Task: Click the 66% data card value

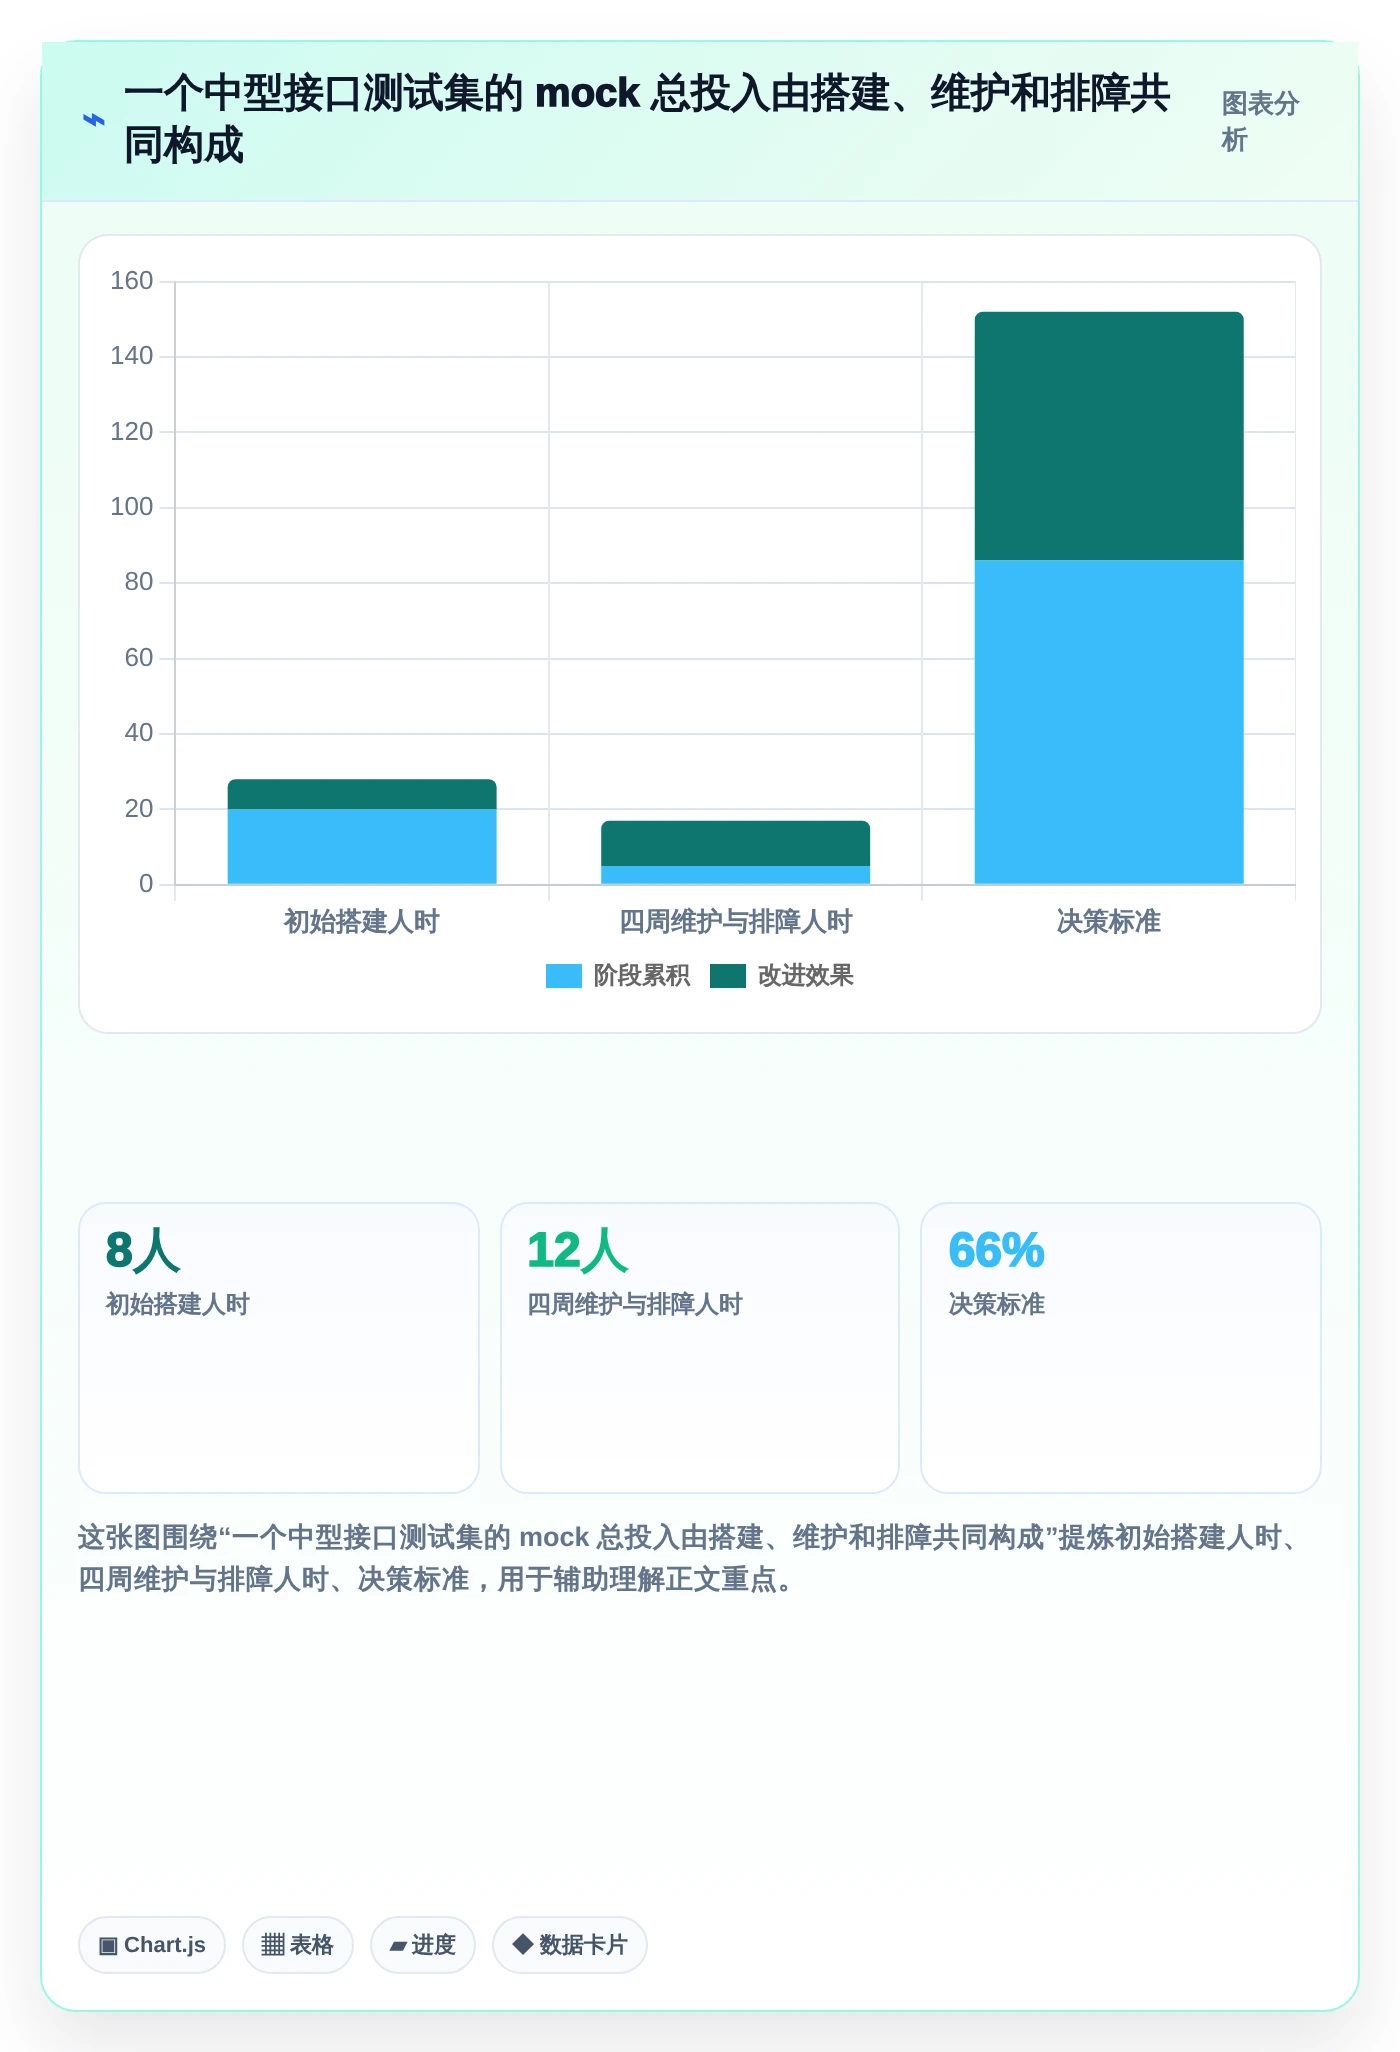Action: pyautogui.click(x=996, y=1250)
